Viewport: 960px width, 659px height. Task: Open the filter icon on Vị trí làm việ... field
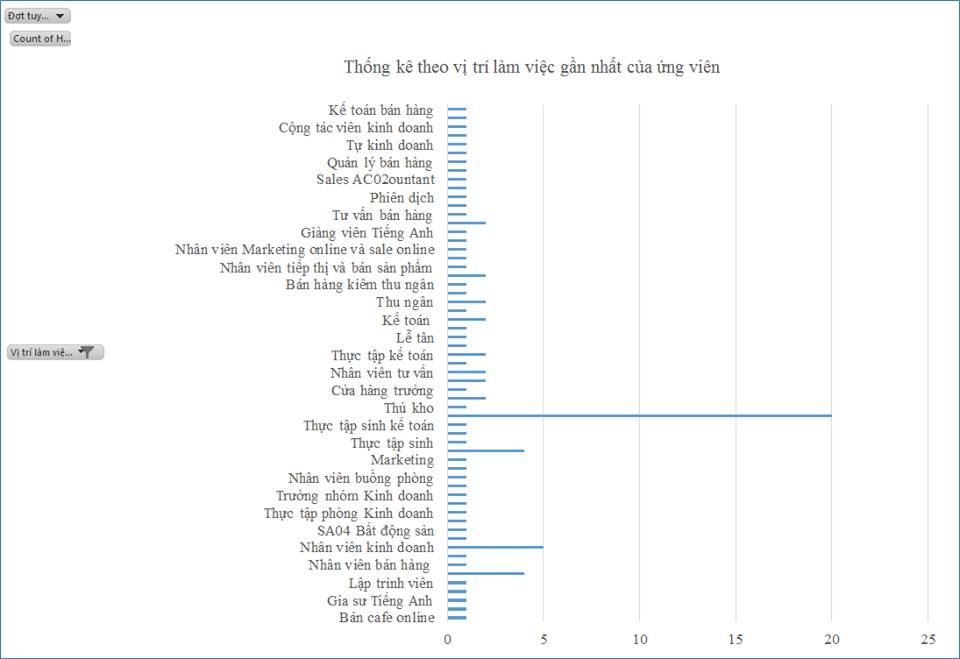tap(87, 352)
